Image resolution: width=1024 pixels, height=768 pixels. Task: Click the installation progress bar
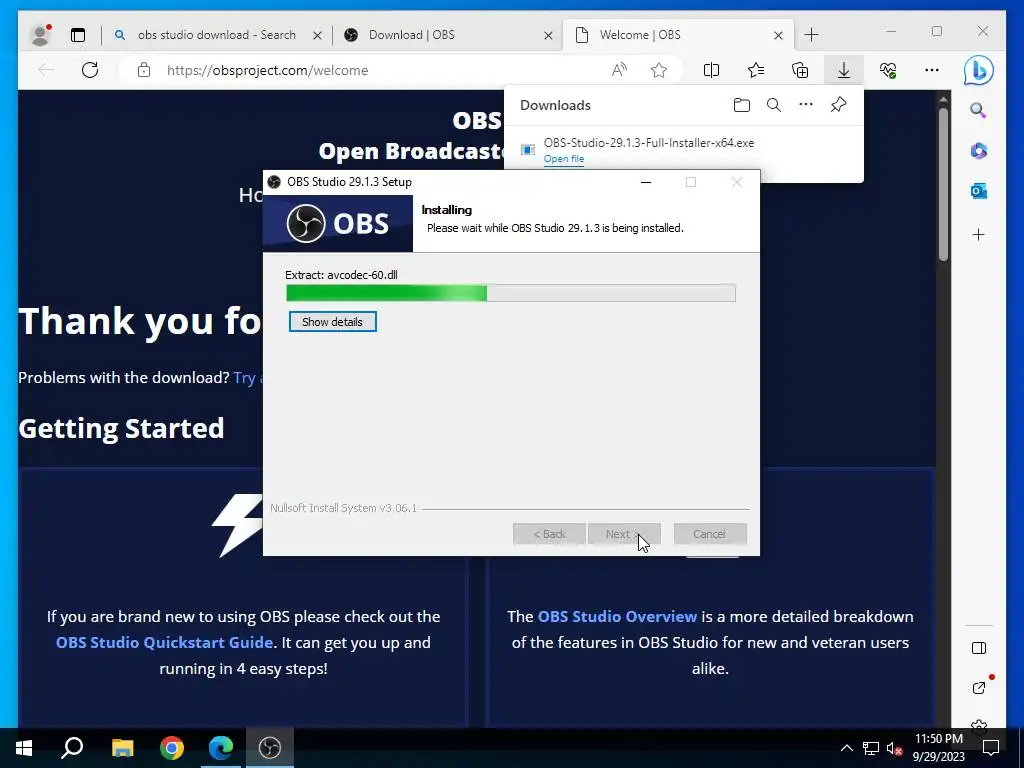pyautogui.click(x=511, y=293)
